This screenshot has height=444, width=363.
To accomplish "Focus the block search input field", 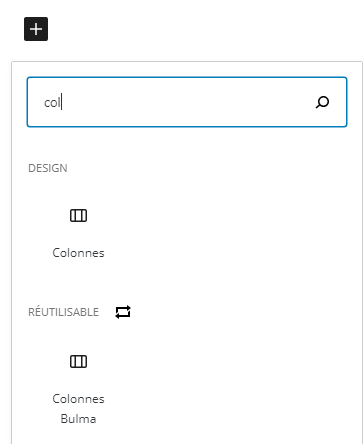I will tap(187, 102).
